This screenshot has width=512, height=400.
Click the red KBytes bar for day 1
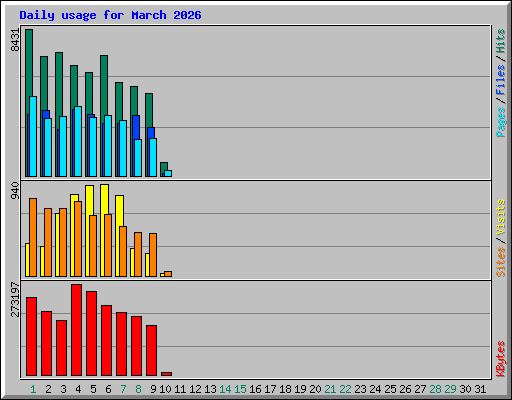click(31, 337)
